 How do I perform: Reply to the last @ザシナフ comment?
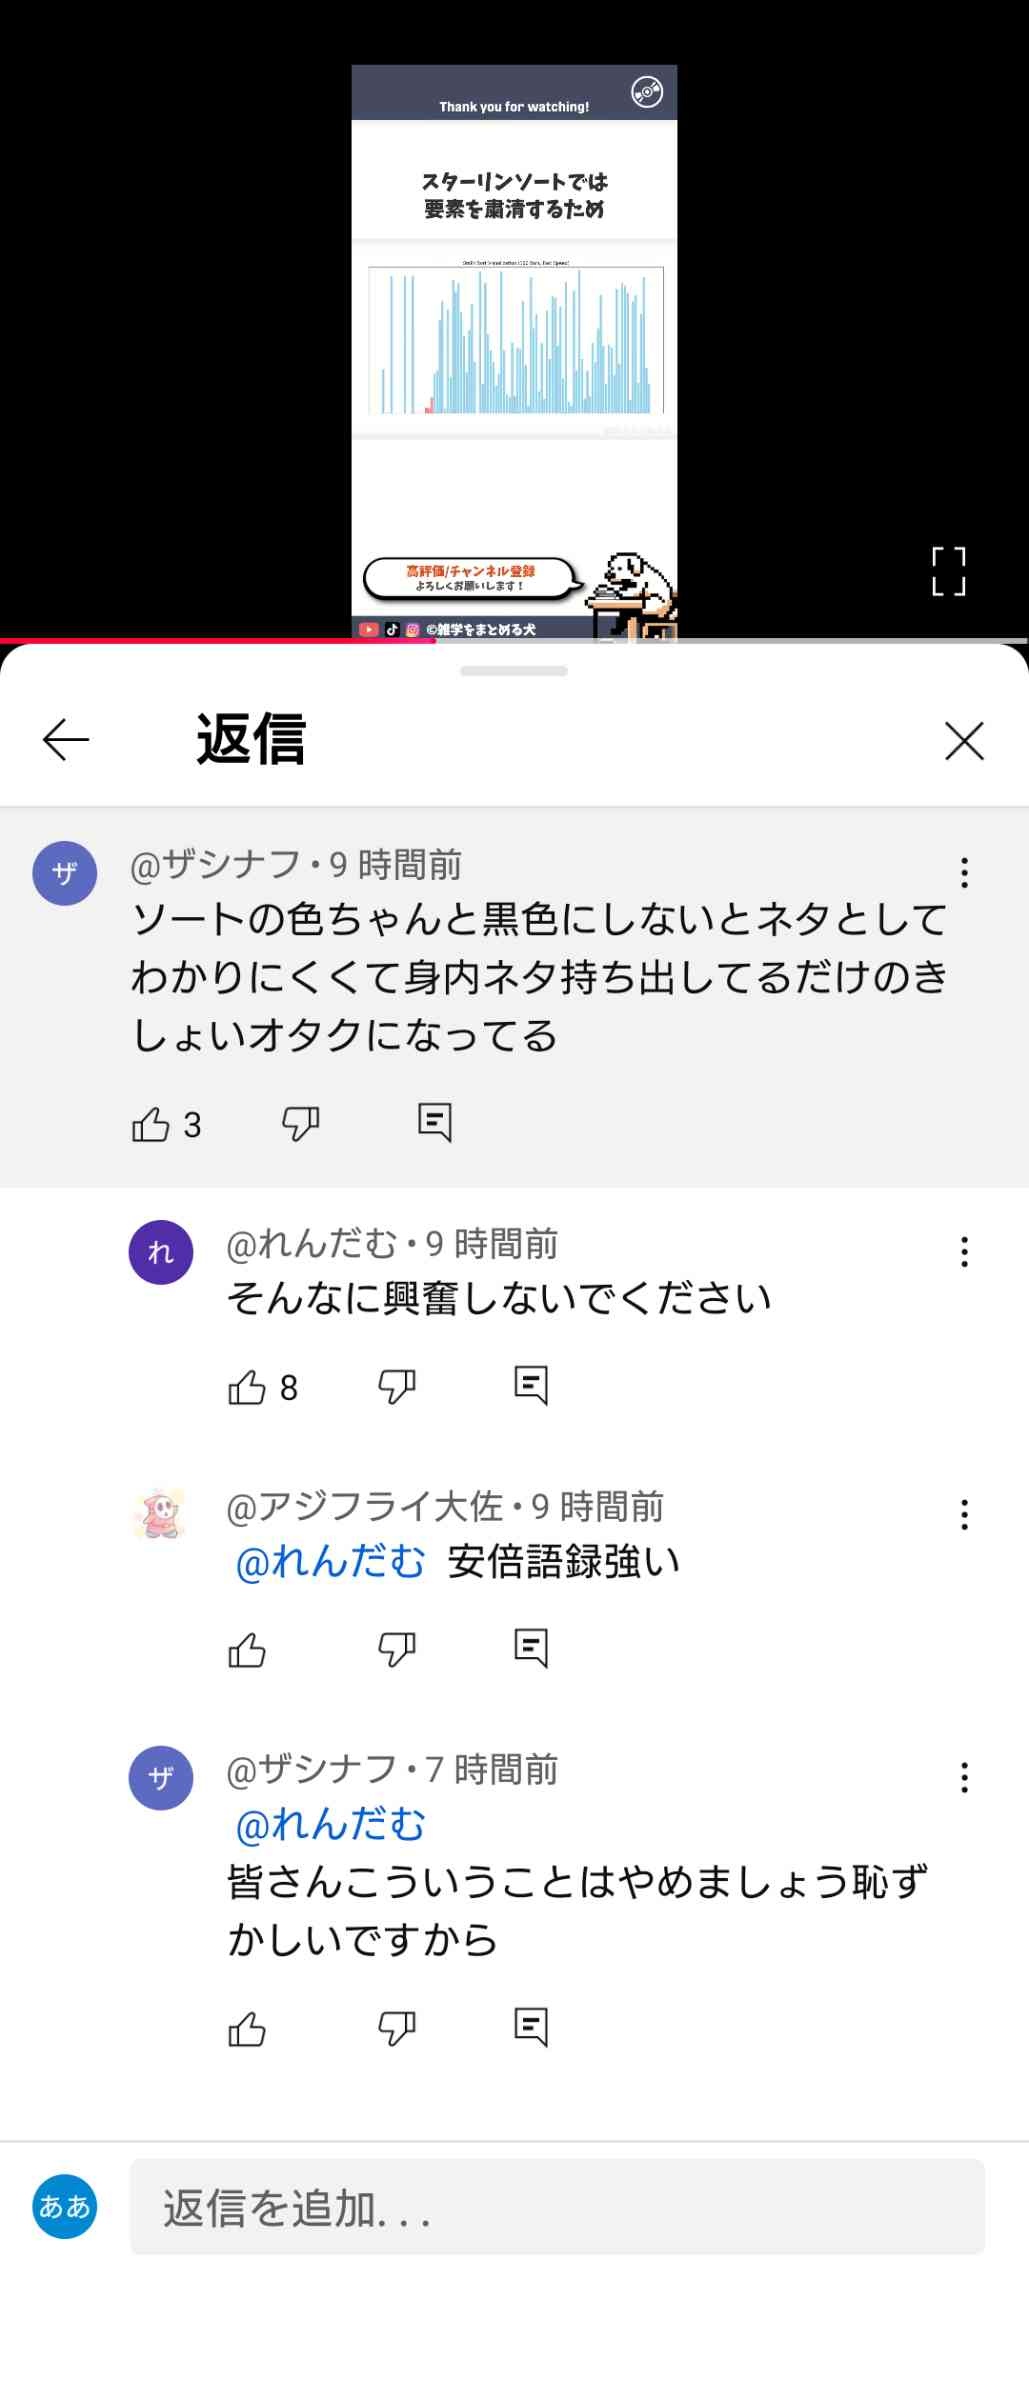point(531,2028)
